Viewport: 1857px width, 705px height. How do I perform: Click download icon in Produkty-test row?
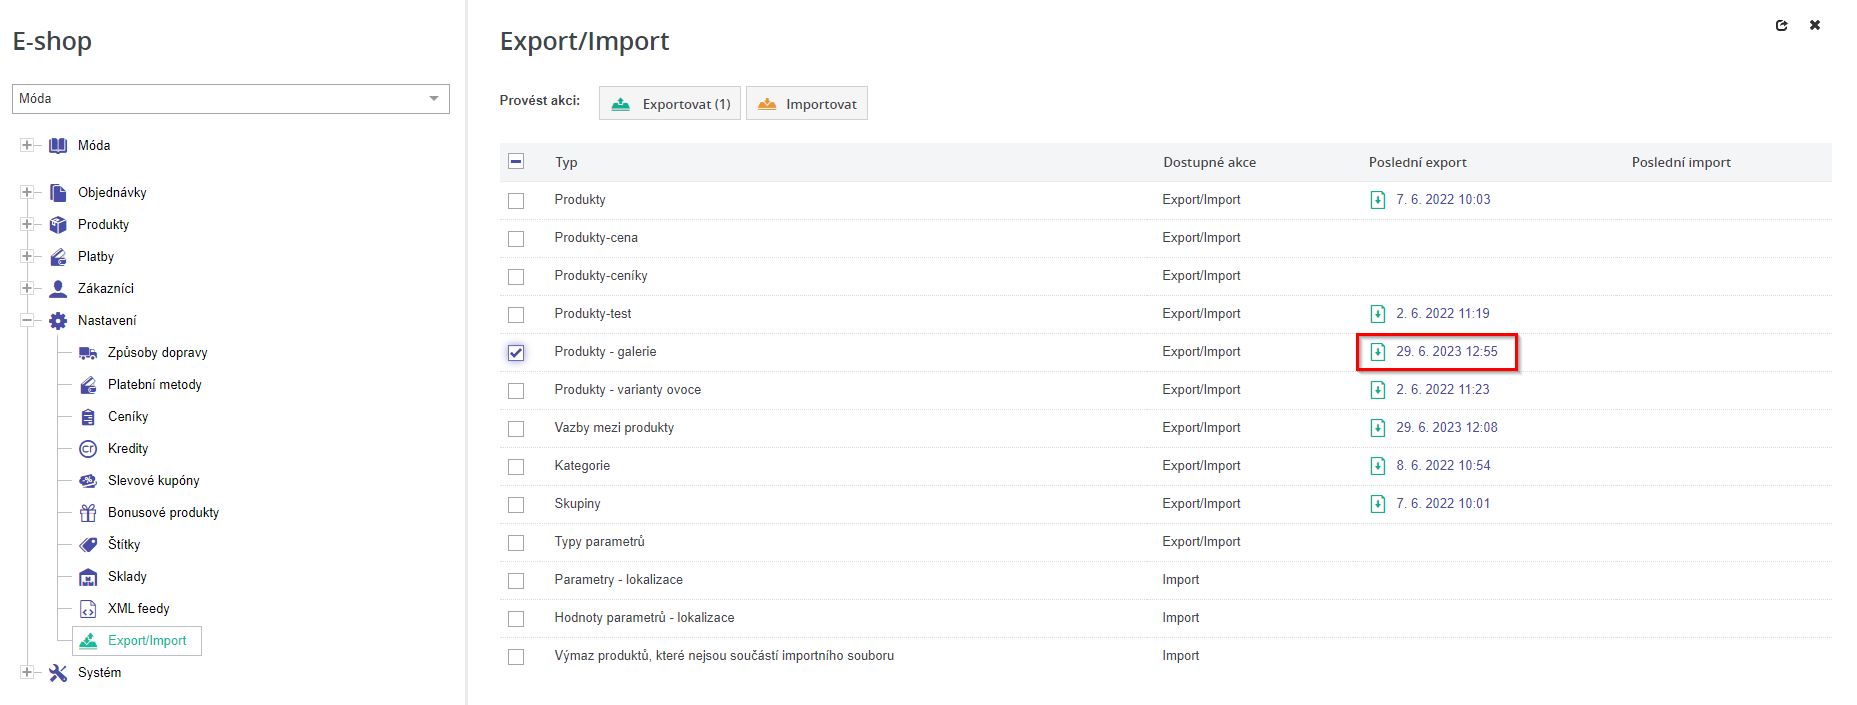coord(1378,314)
